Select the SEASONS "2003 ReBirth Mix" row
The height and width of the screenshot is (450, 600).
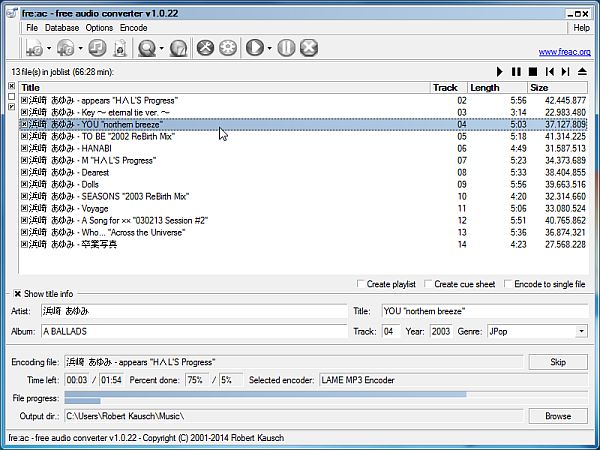tap(303, 196)
